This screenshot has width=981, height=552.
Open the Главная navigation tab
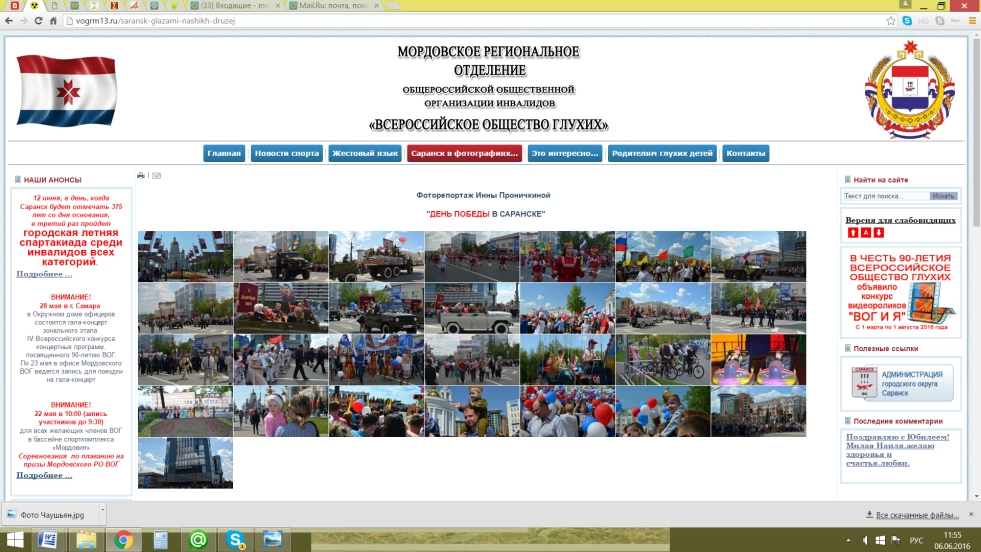pyautogui.click(x=224, y=153)
